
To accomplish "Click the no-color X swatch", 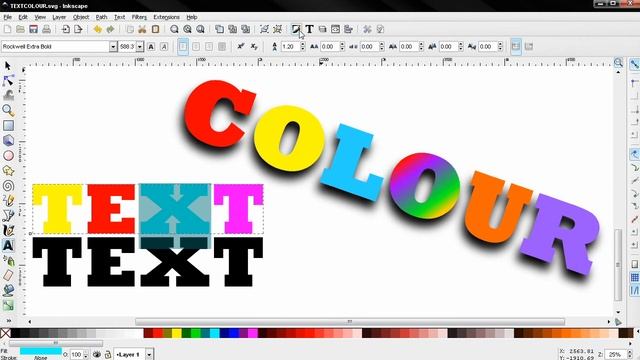I will [5, 333].
